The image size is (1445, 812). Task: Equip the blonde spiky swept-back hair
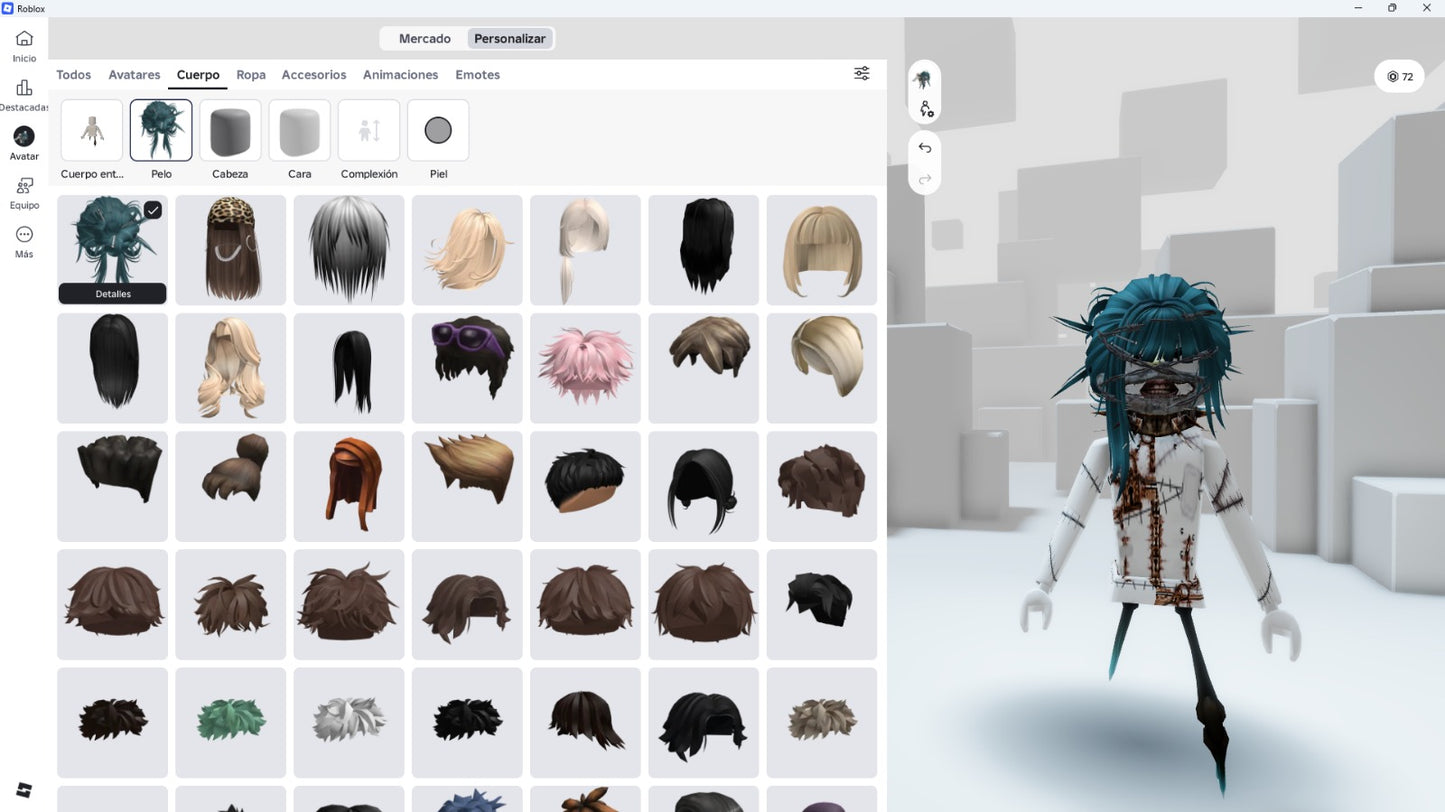[x=467, y=486]
